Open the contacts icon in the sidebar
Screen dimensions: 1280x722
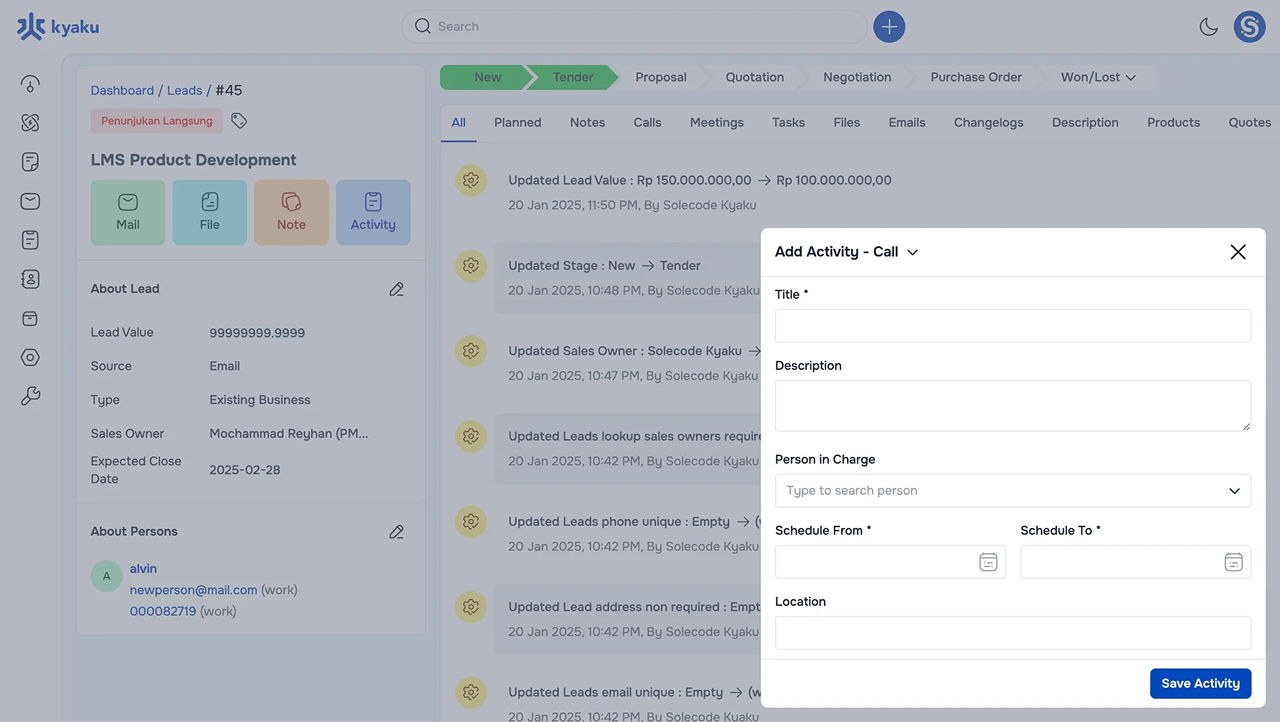pyautogui.click(x=30, y=279)
